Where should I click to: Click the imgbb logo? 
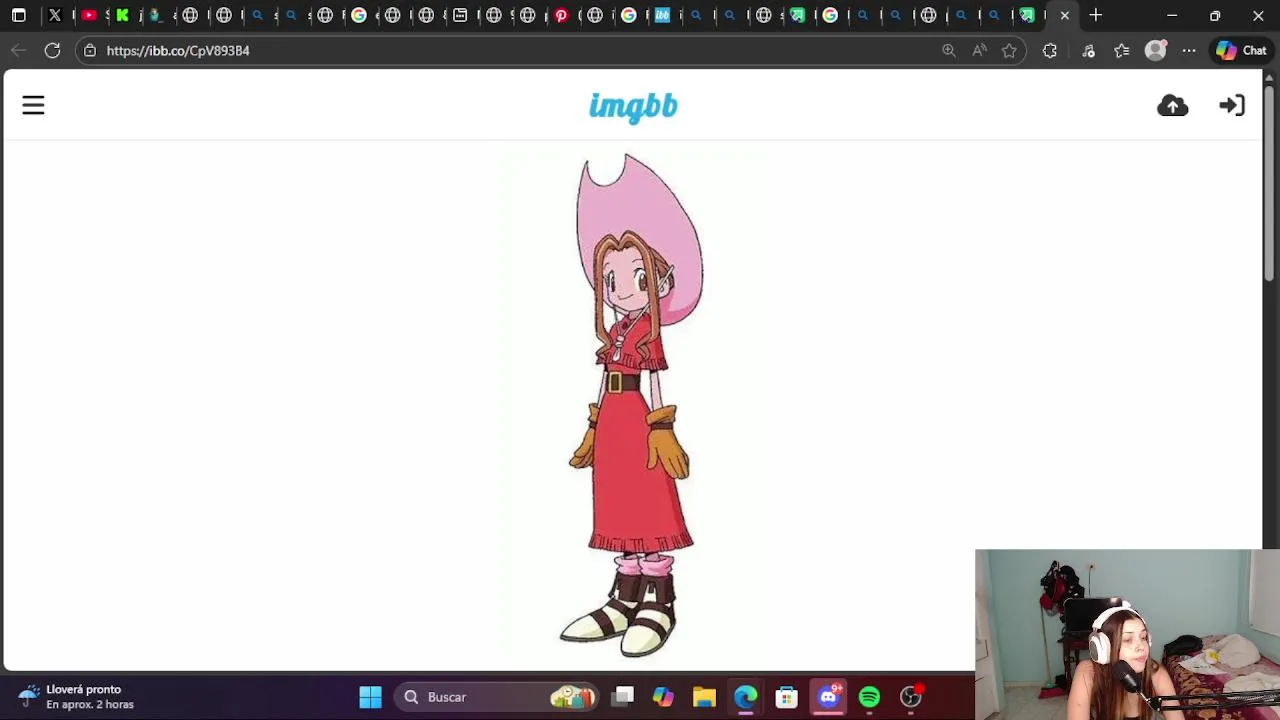point(633,106)
